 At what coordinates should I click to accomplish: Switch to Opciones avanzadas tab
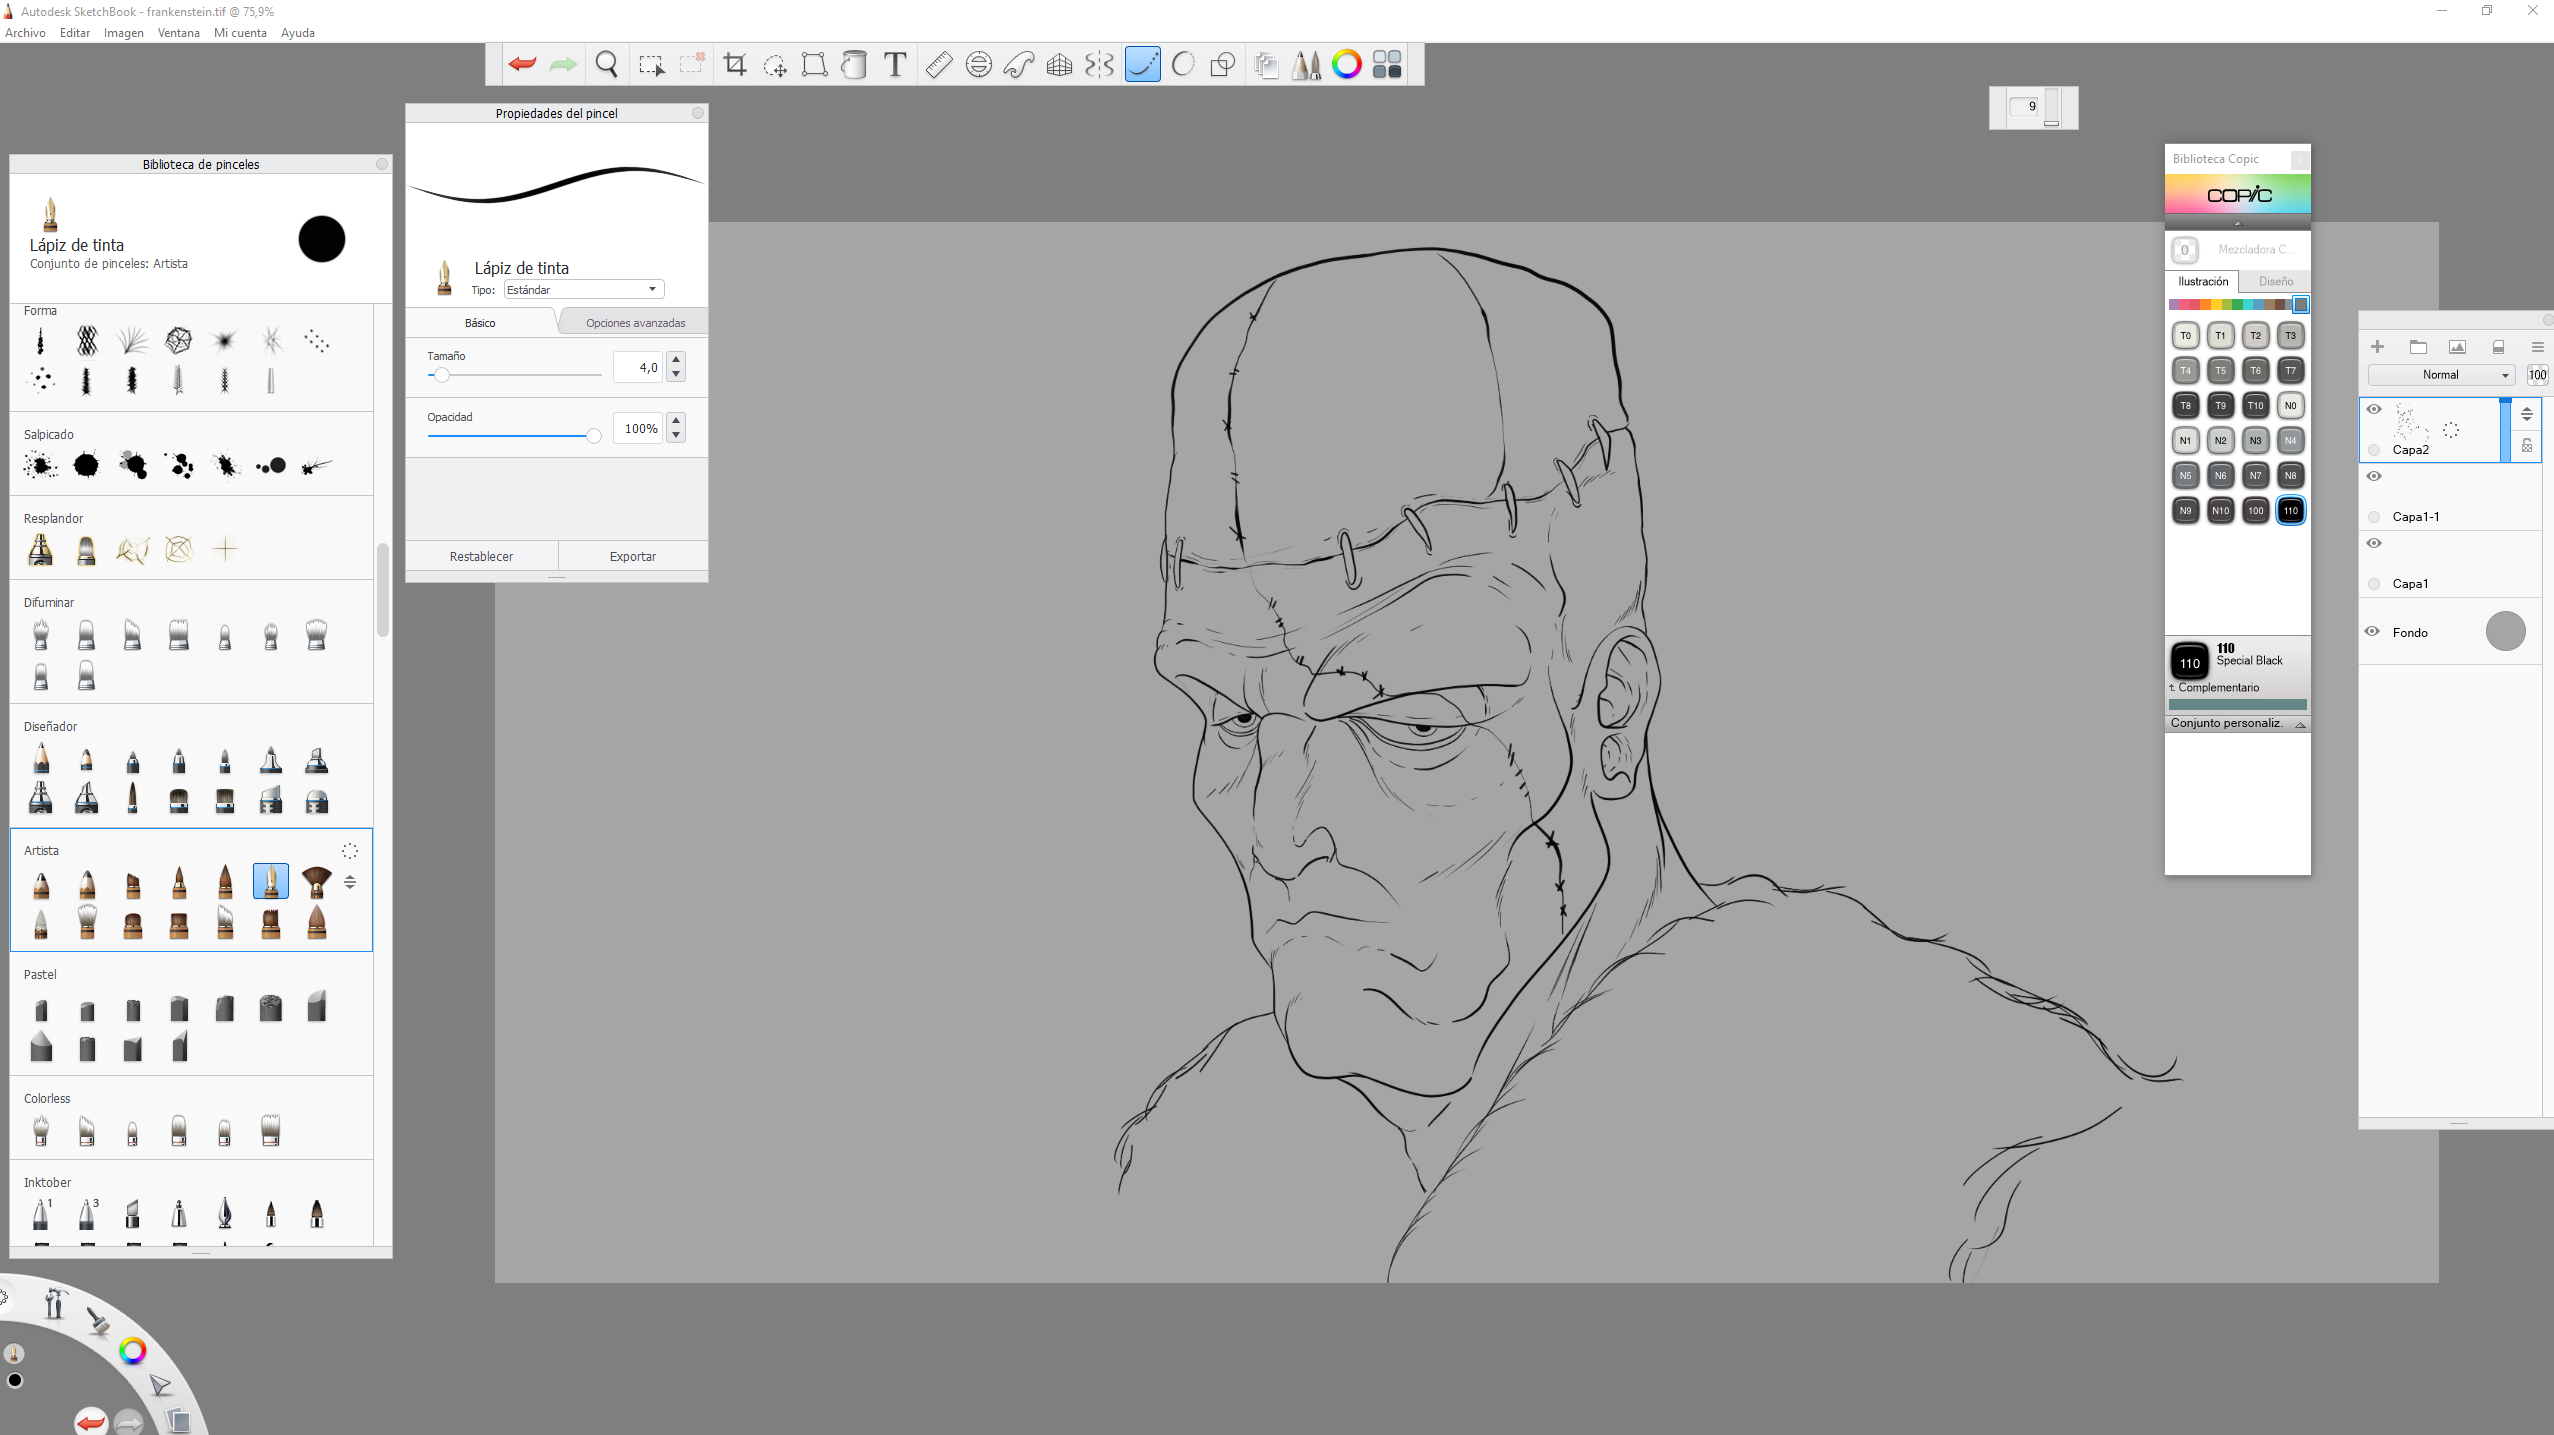click(635, 322)
